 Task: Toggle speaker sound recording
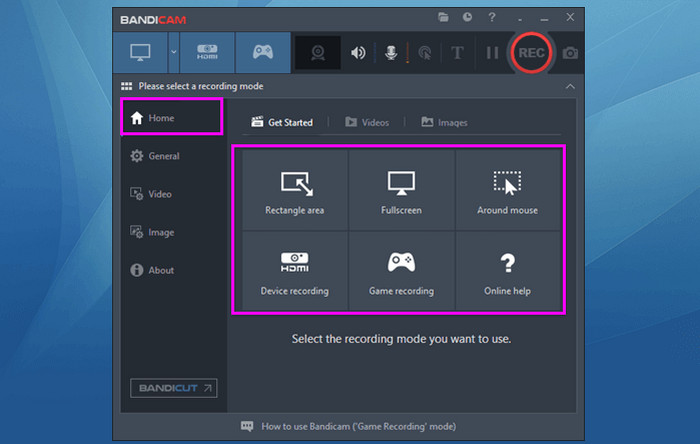[357, 53]
